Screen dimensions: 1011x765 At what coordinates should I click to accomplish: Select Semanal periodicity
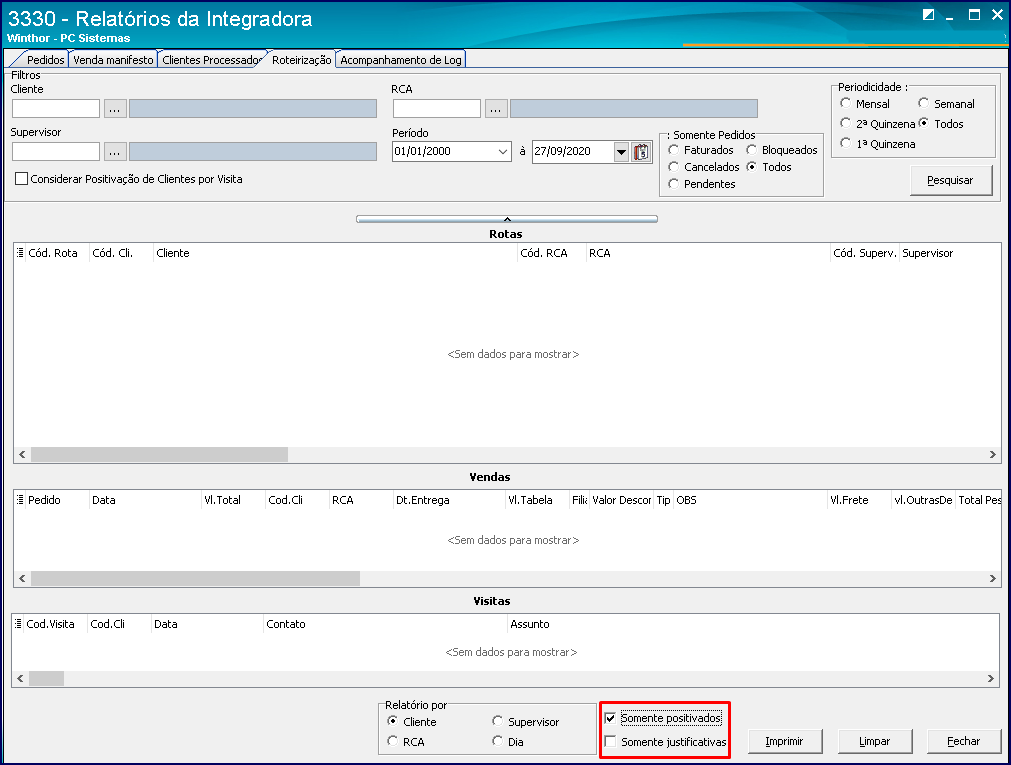(923, 103)
